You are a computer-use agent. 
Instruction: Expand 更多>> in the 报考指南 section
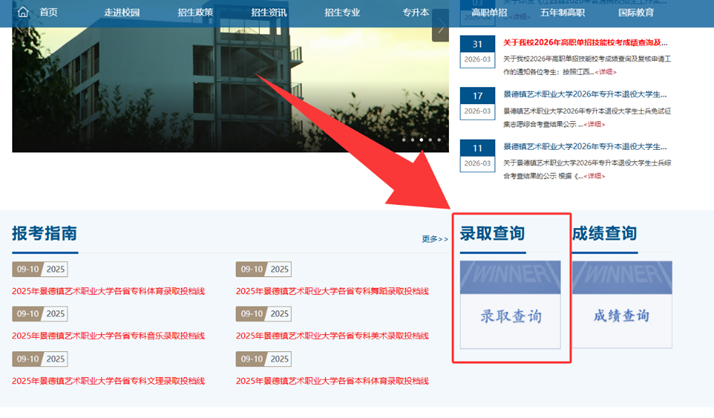434,239
